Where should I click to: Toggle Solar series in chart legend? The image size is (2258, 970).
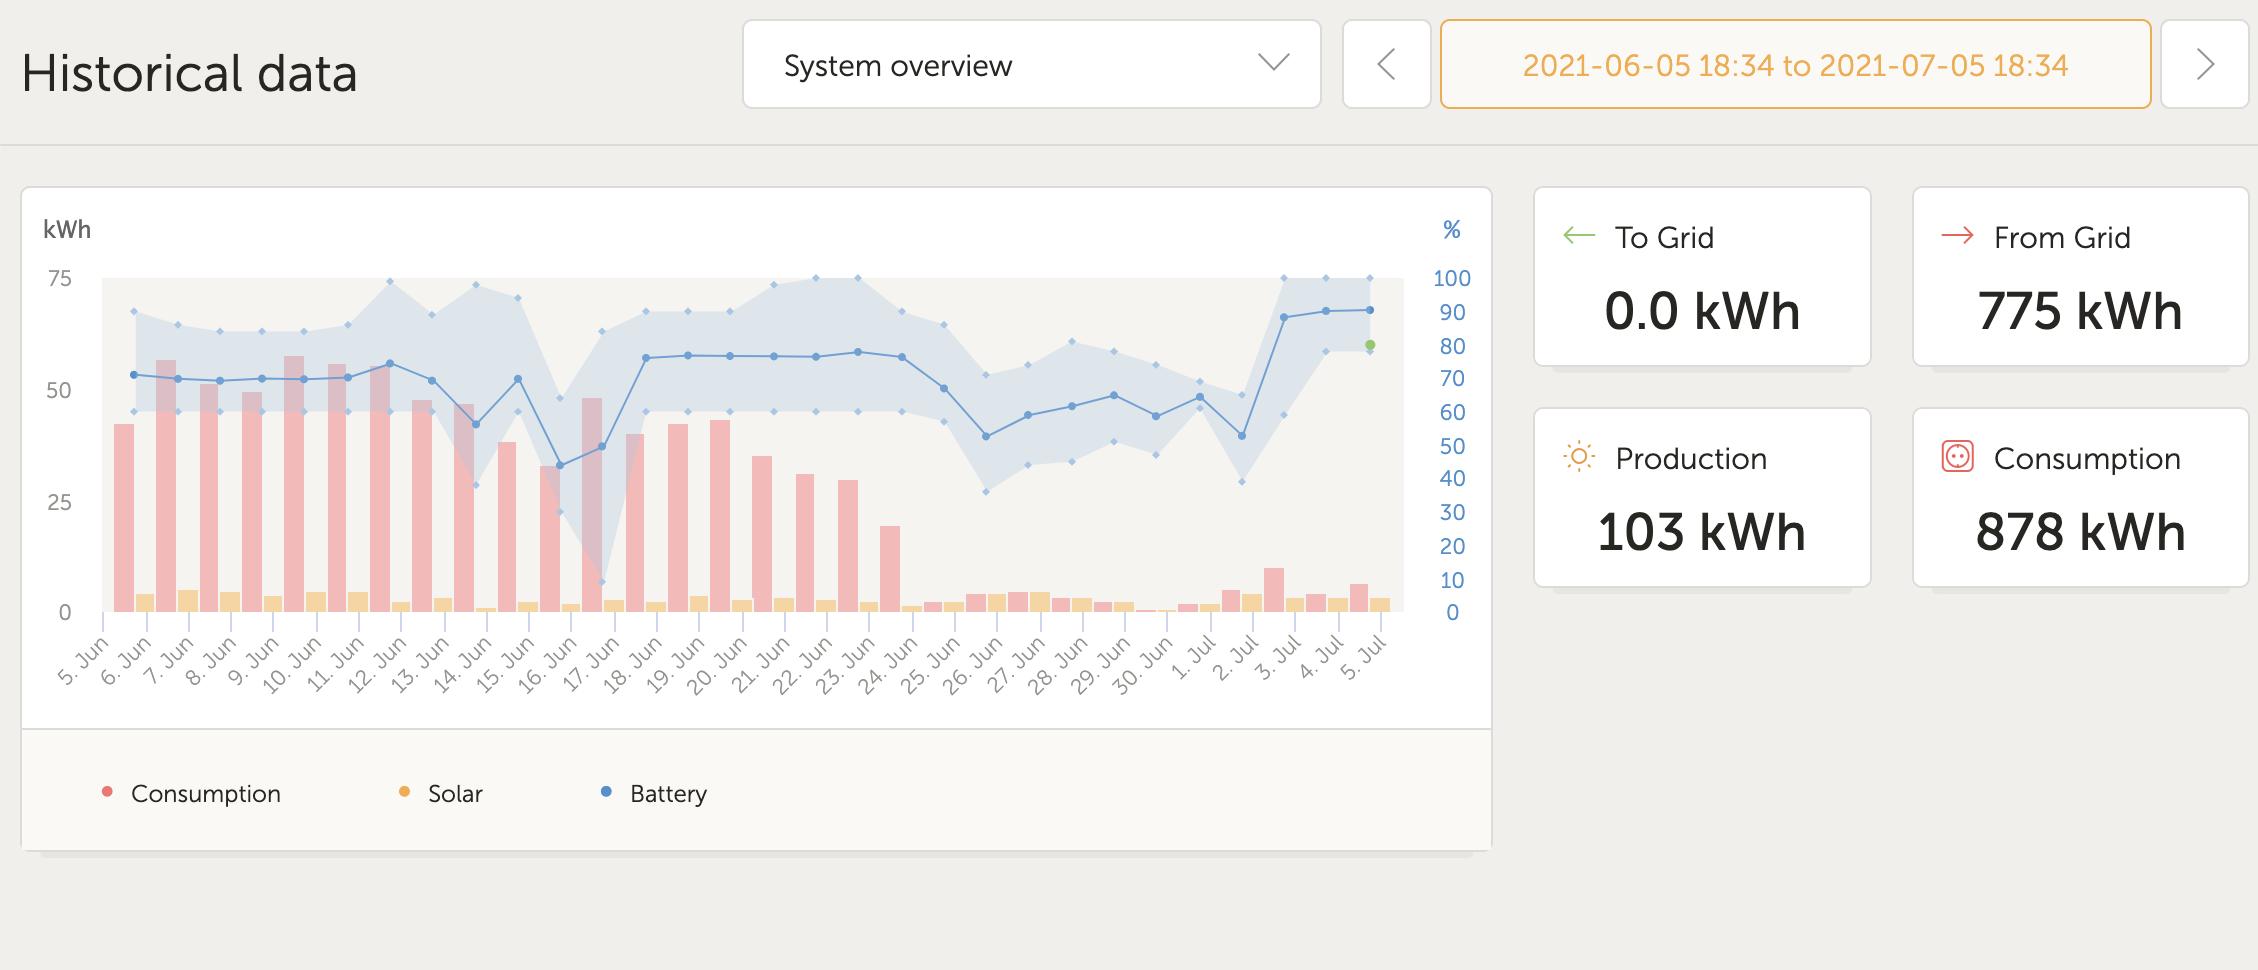(454, 793)
